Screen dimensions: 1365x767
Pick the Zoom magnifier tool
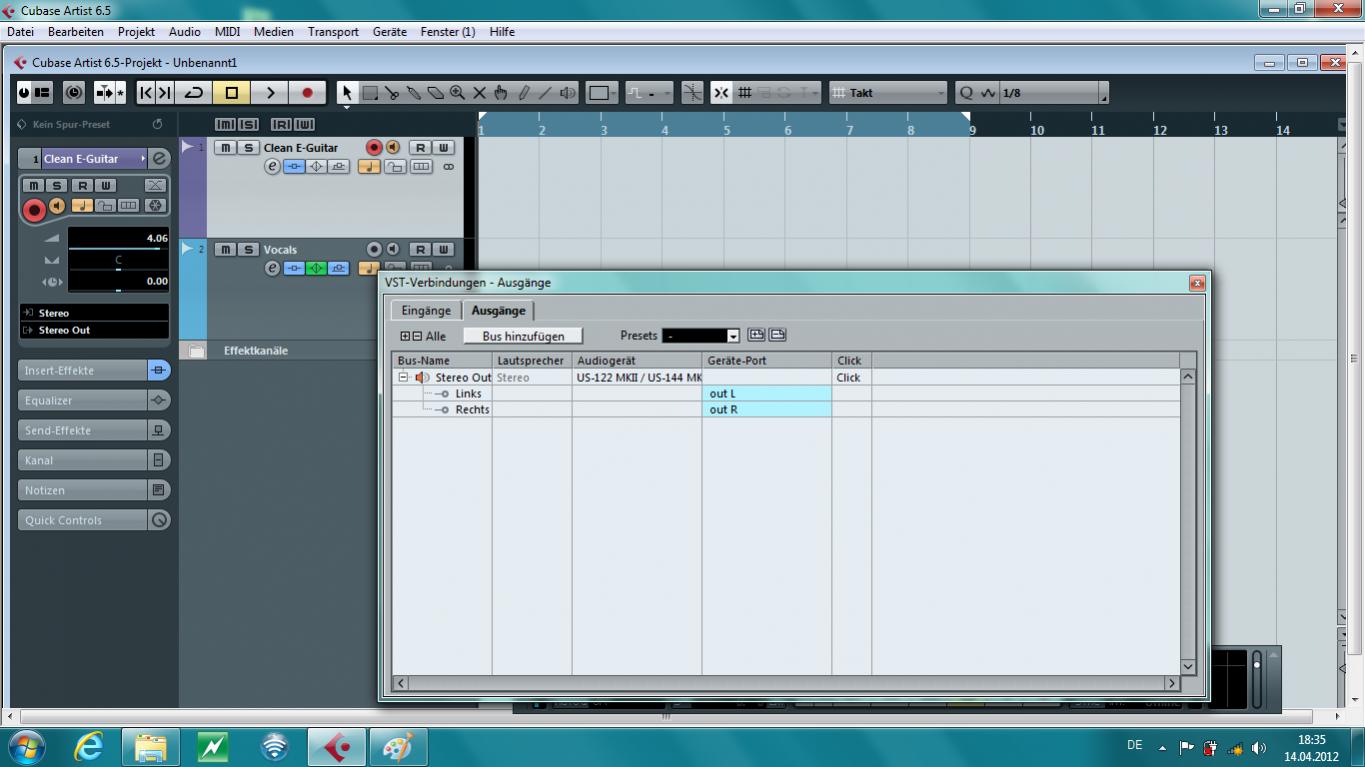tap(457, 93)
